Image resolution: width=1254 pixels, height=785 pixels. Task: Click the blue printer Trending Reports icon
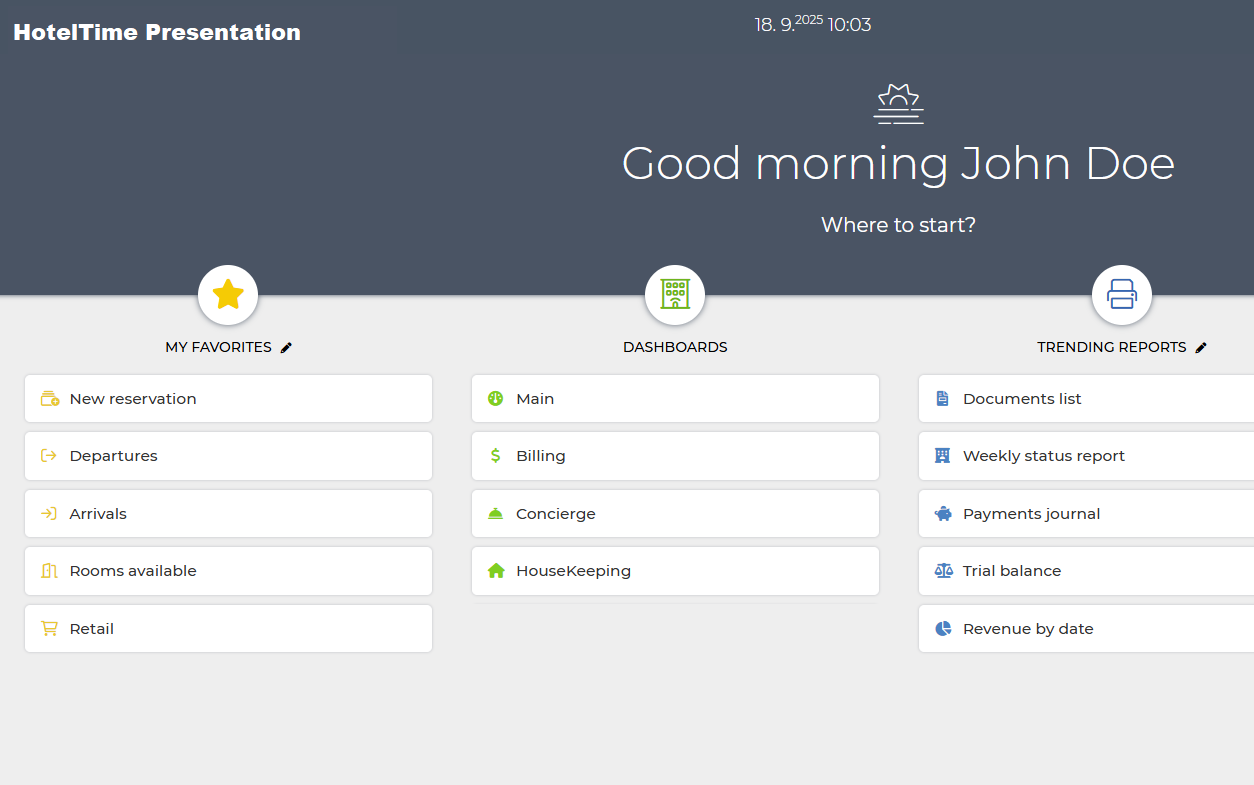pyautogui.click(x=1122, y=295)
